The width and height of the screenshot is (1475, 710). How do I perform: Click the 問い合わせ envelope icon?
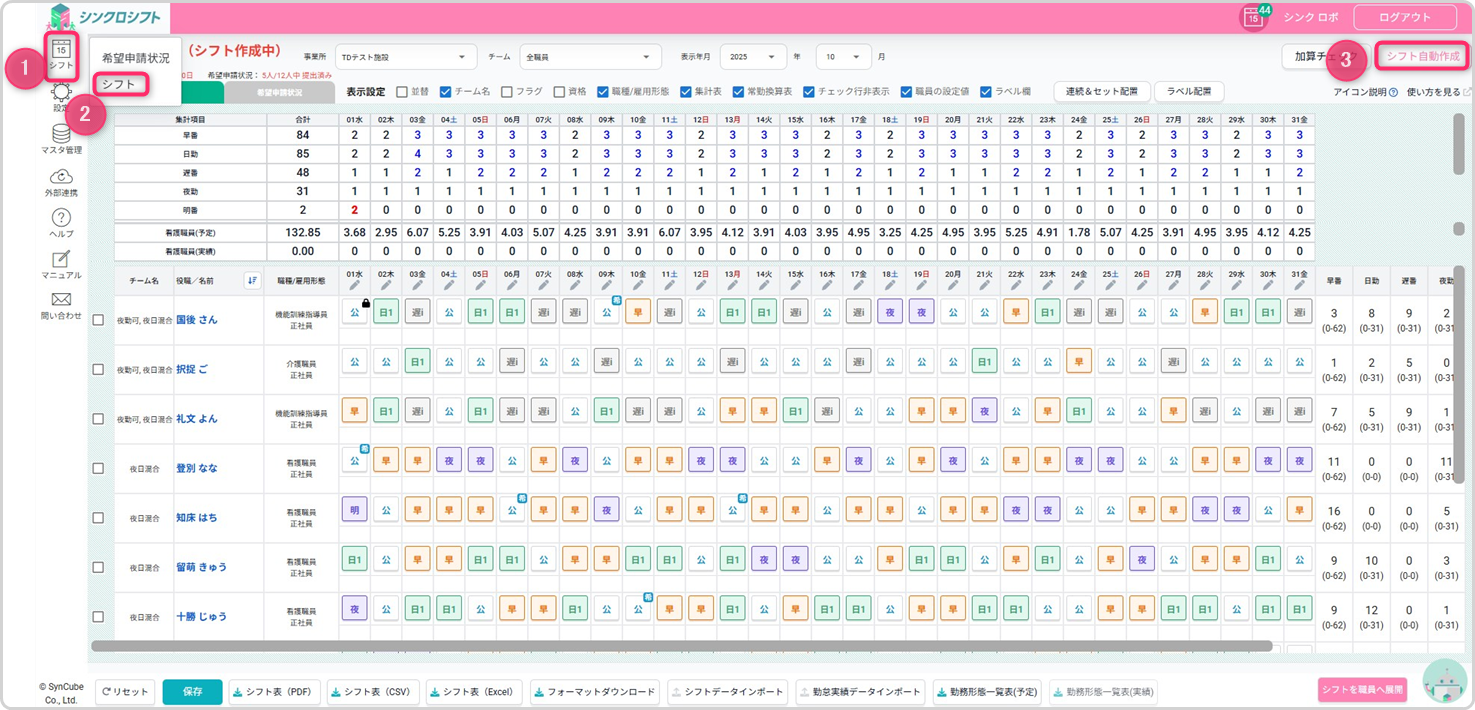[61, 300]
